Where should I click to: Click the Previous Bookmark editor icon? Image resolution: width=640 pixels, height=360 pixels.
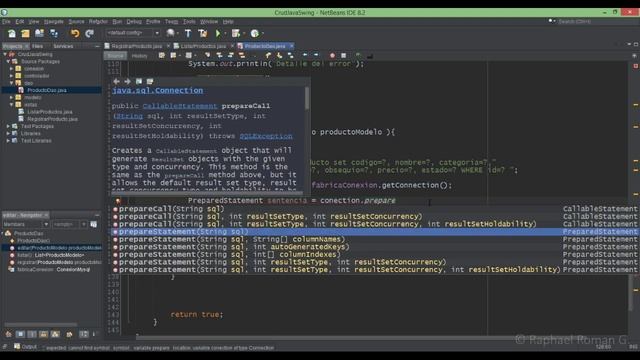268,55
